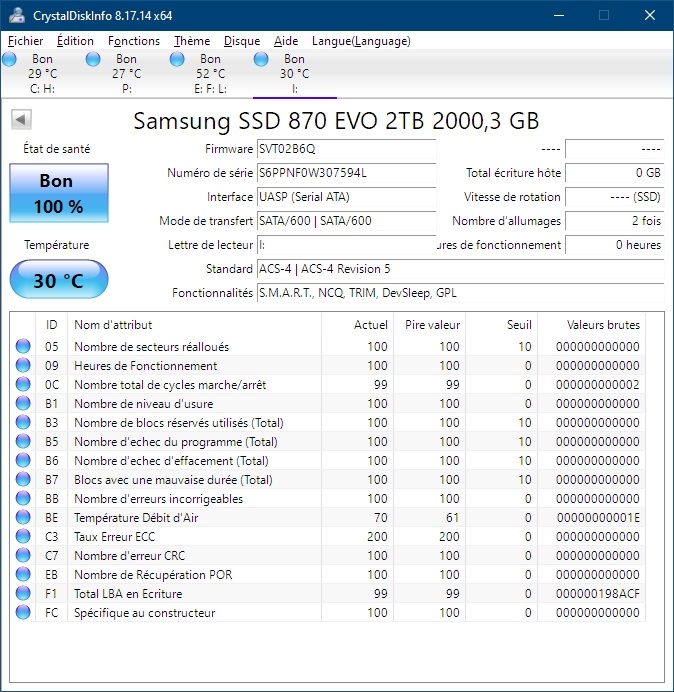674x692 pixels.
Task: Open the Aide menu
Action: click(286, 41)
